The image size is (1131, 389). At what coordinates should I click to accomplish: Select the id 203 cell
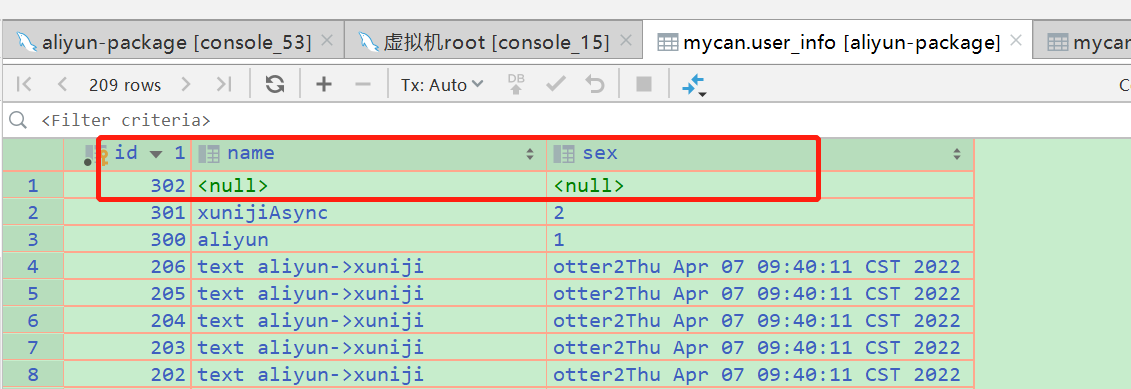point(127,348)
